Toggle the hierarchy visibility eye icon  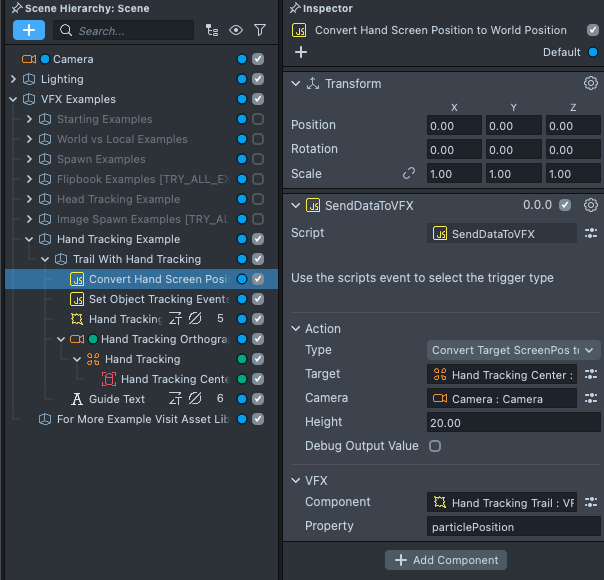[x=236, y=31]
